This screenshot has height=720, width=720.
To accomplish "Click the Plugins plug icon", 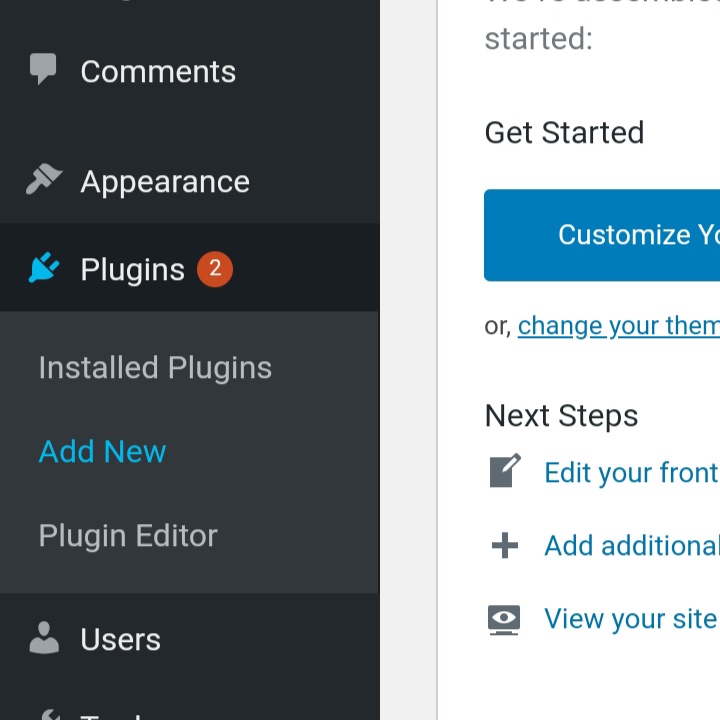I will tap(43, 269).
